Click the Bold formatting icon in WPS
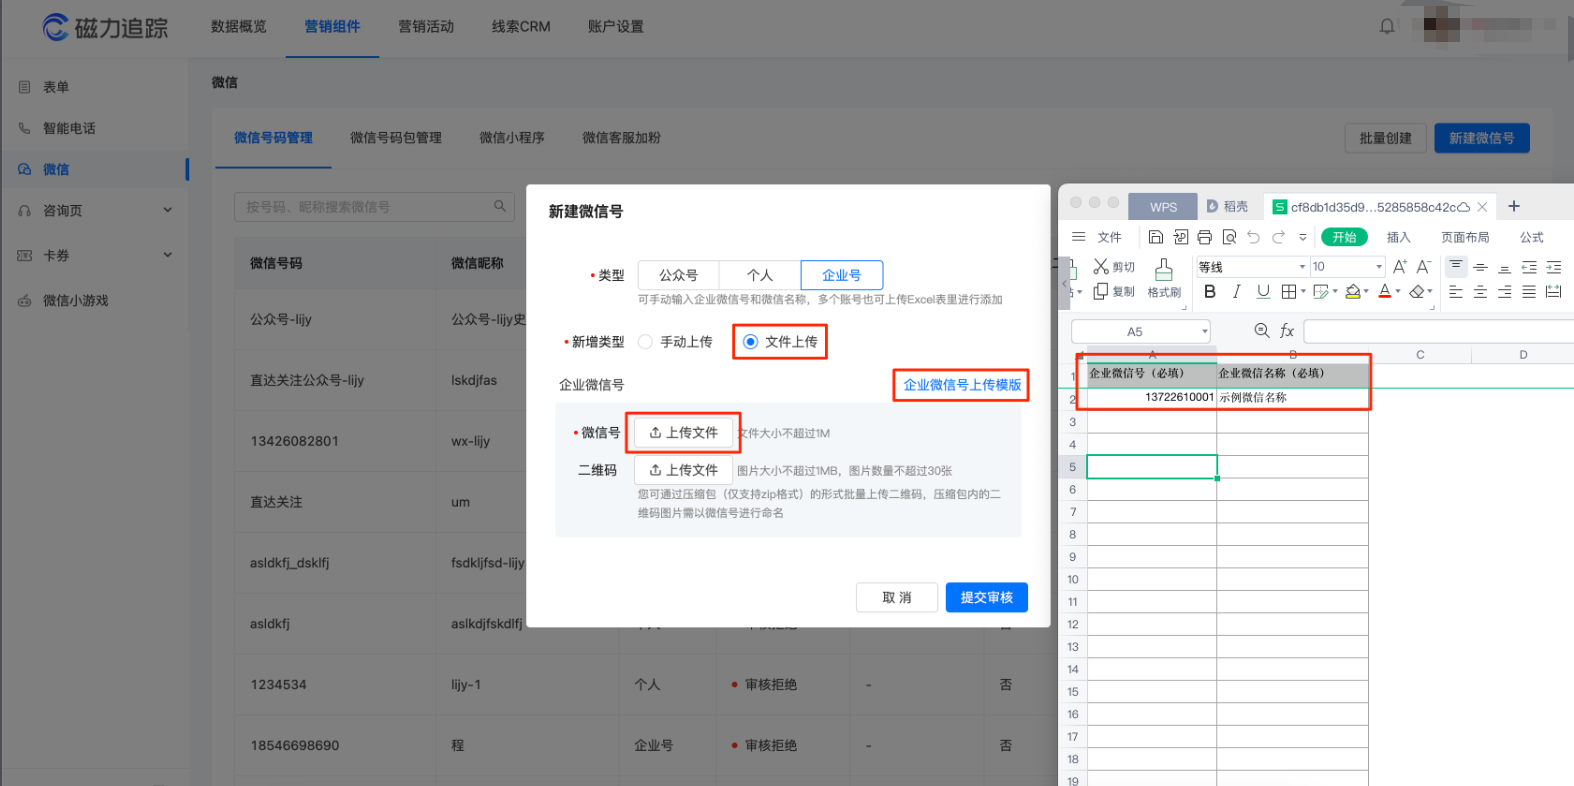Viewport: 1574px width, 786px height. pos(1210,291)
